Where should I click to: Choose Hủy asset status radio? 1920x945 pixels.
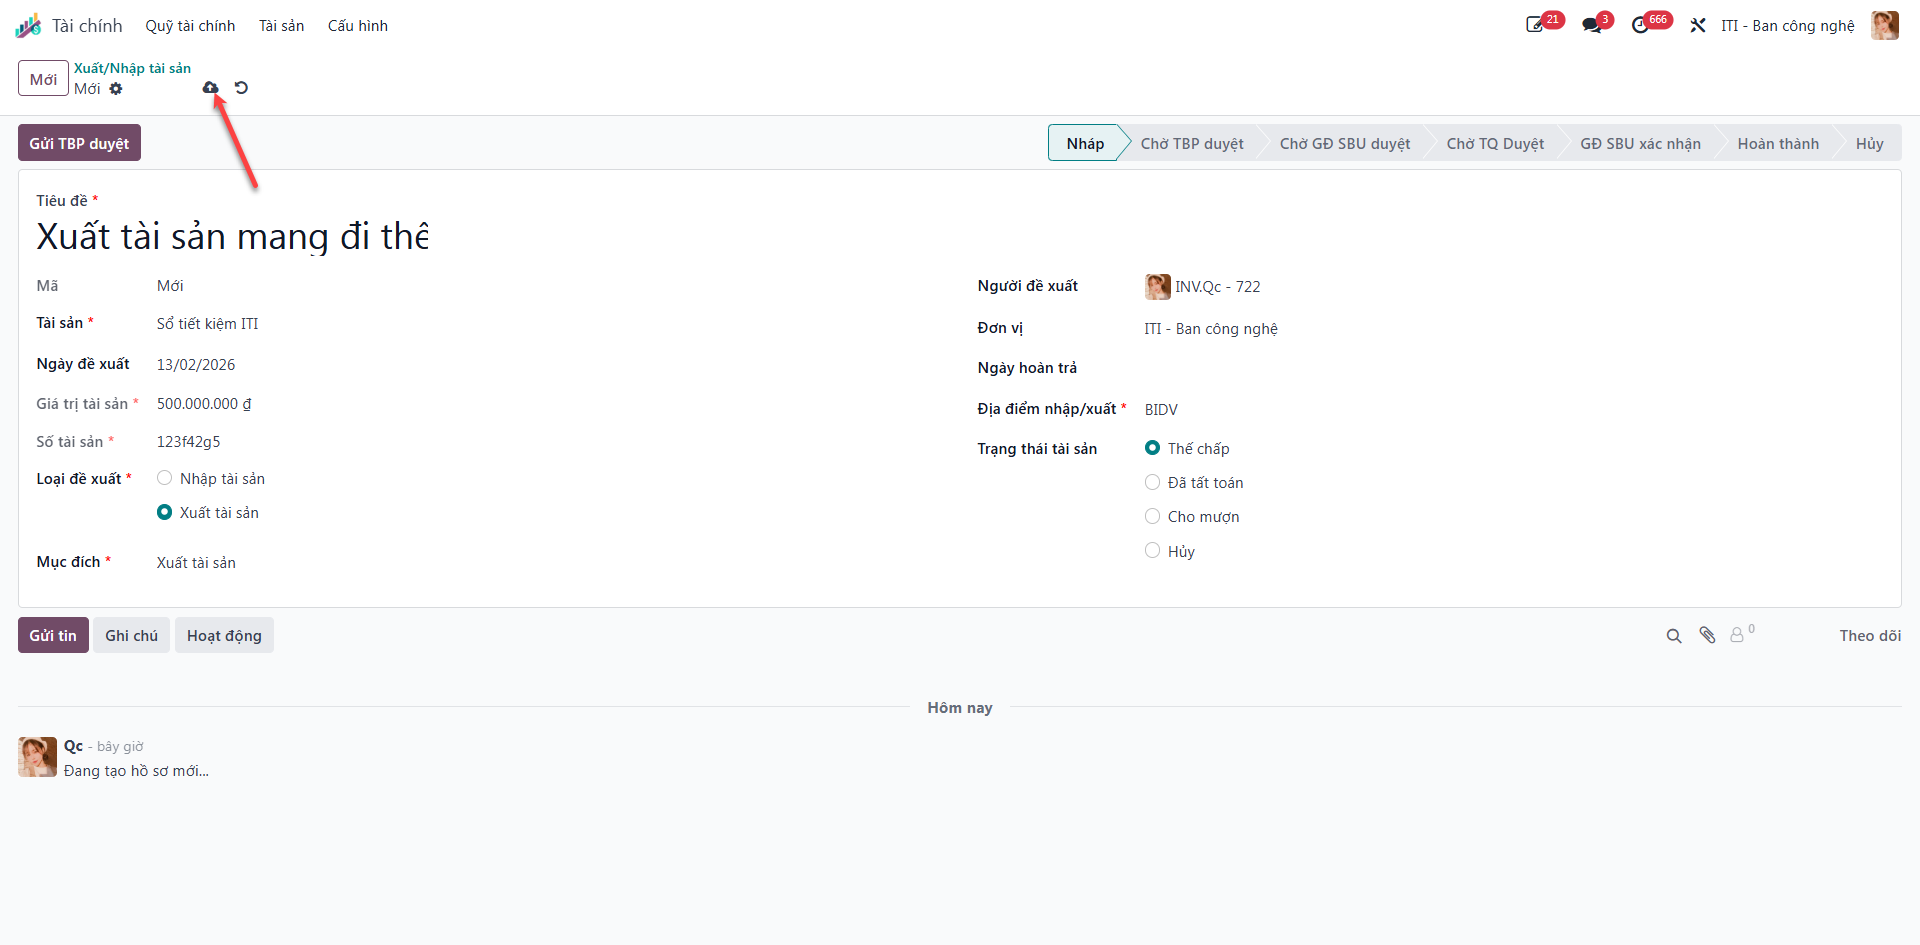pos(1153,550)
